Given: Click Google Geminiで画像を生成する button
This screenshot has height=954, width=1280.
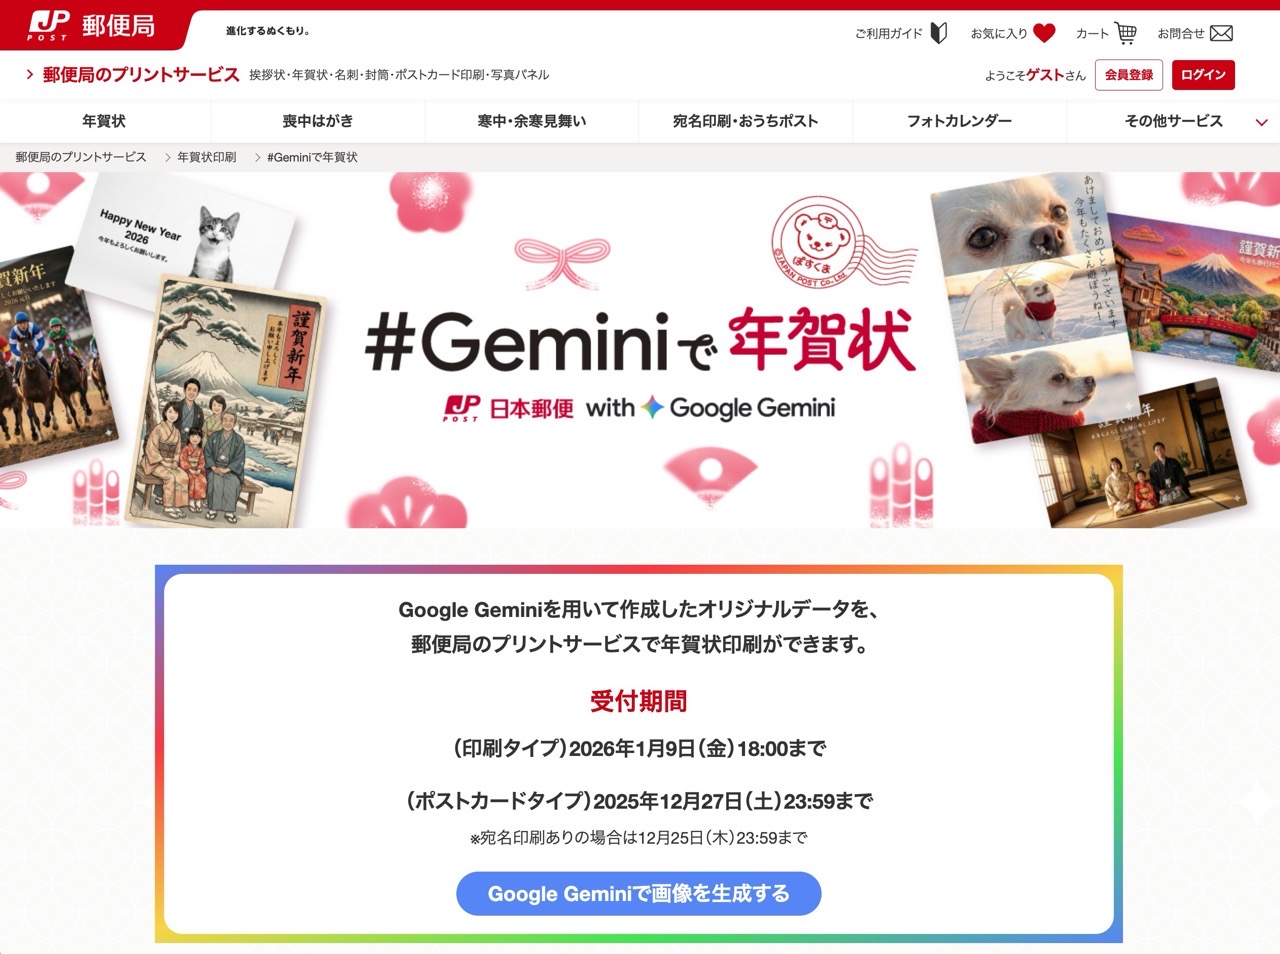Looking at the screenshot, I should tap(639, 894).
